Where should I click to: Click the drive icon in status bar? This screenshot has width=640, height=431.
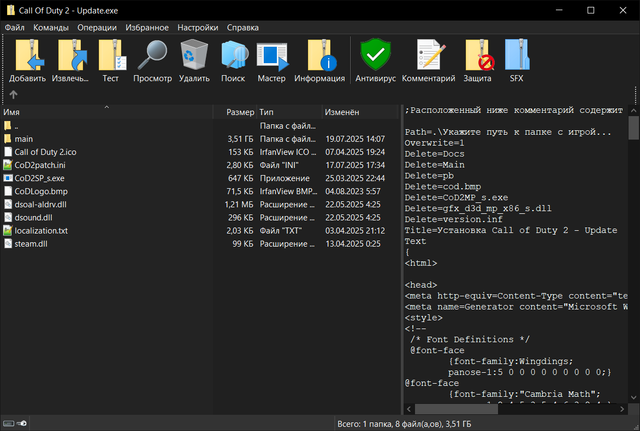[x=8, y=423]
